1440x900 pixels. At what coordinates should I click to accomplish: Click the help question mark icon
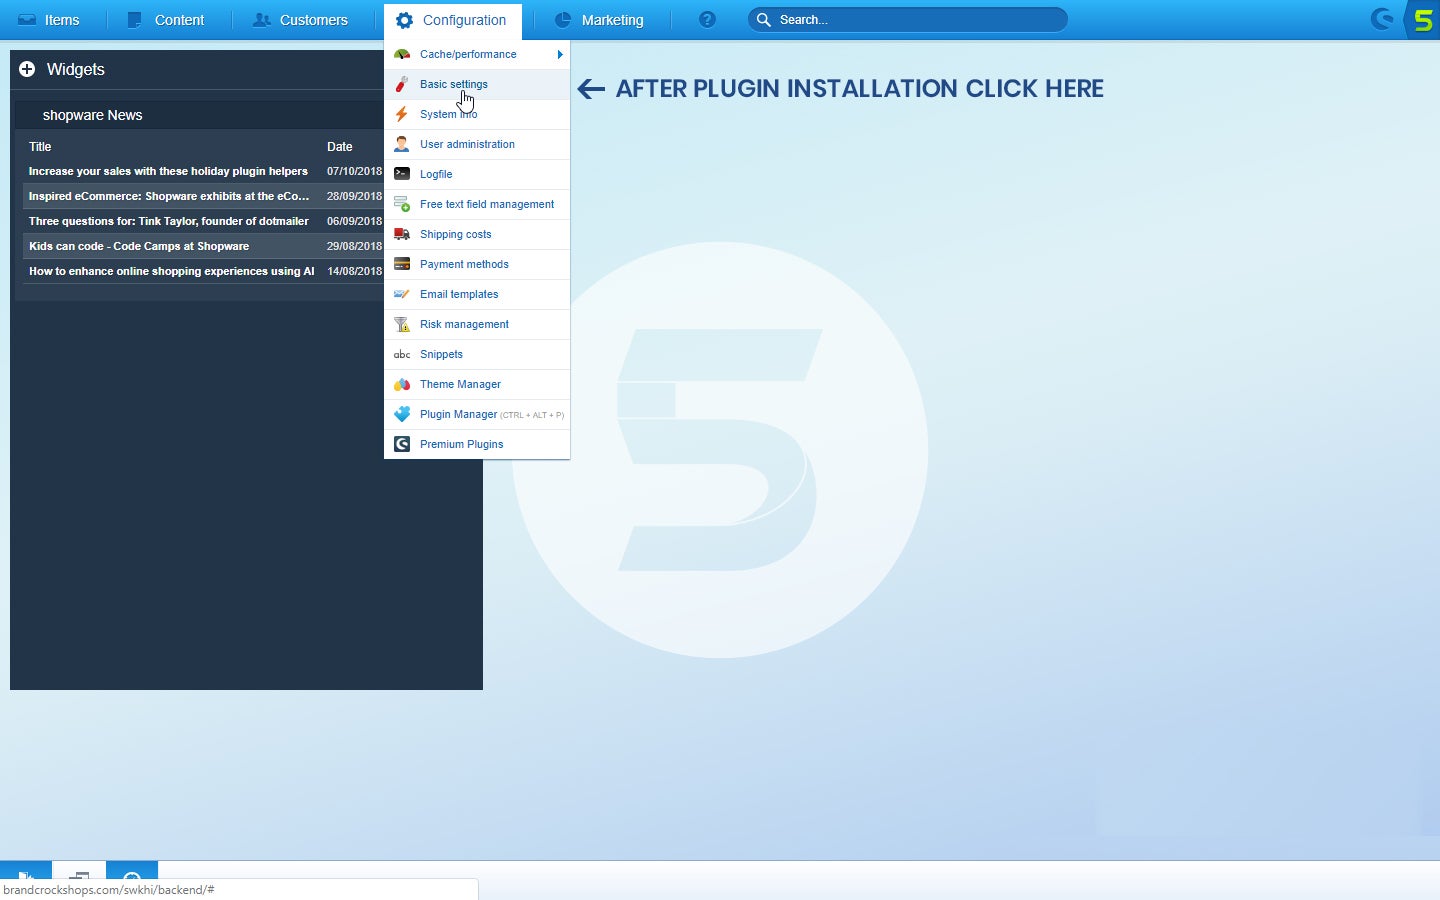tap(707, 20)
